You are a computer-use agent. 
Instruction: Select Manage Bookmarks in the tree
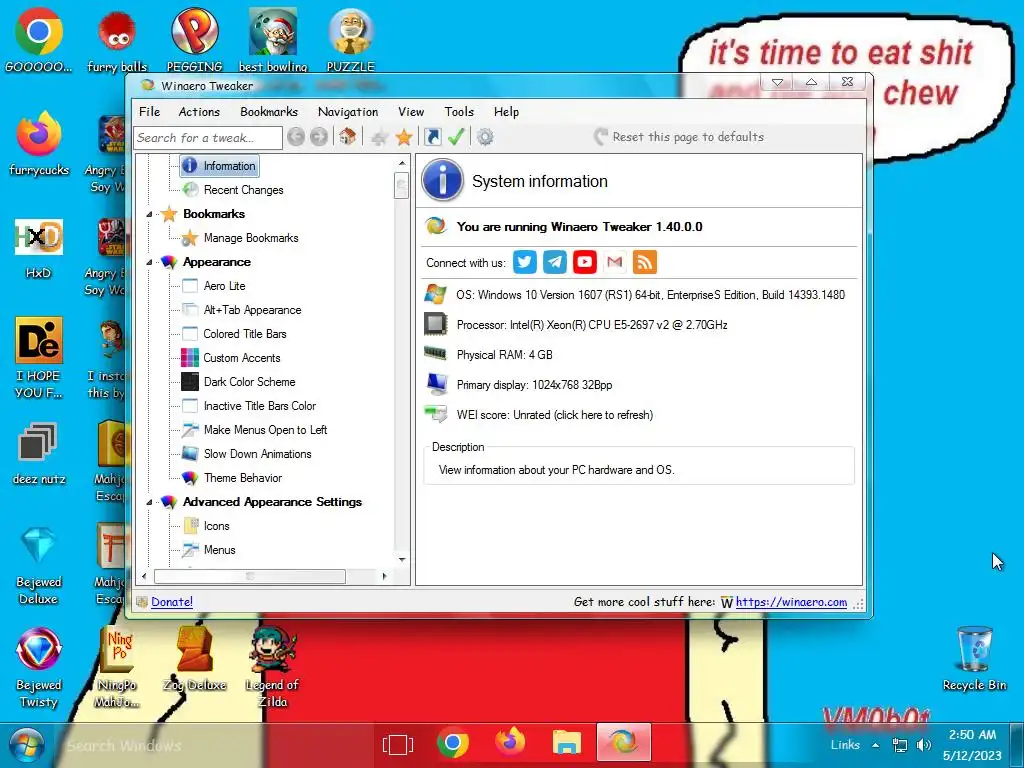click(x=251, y=238)
